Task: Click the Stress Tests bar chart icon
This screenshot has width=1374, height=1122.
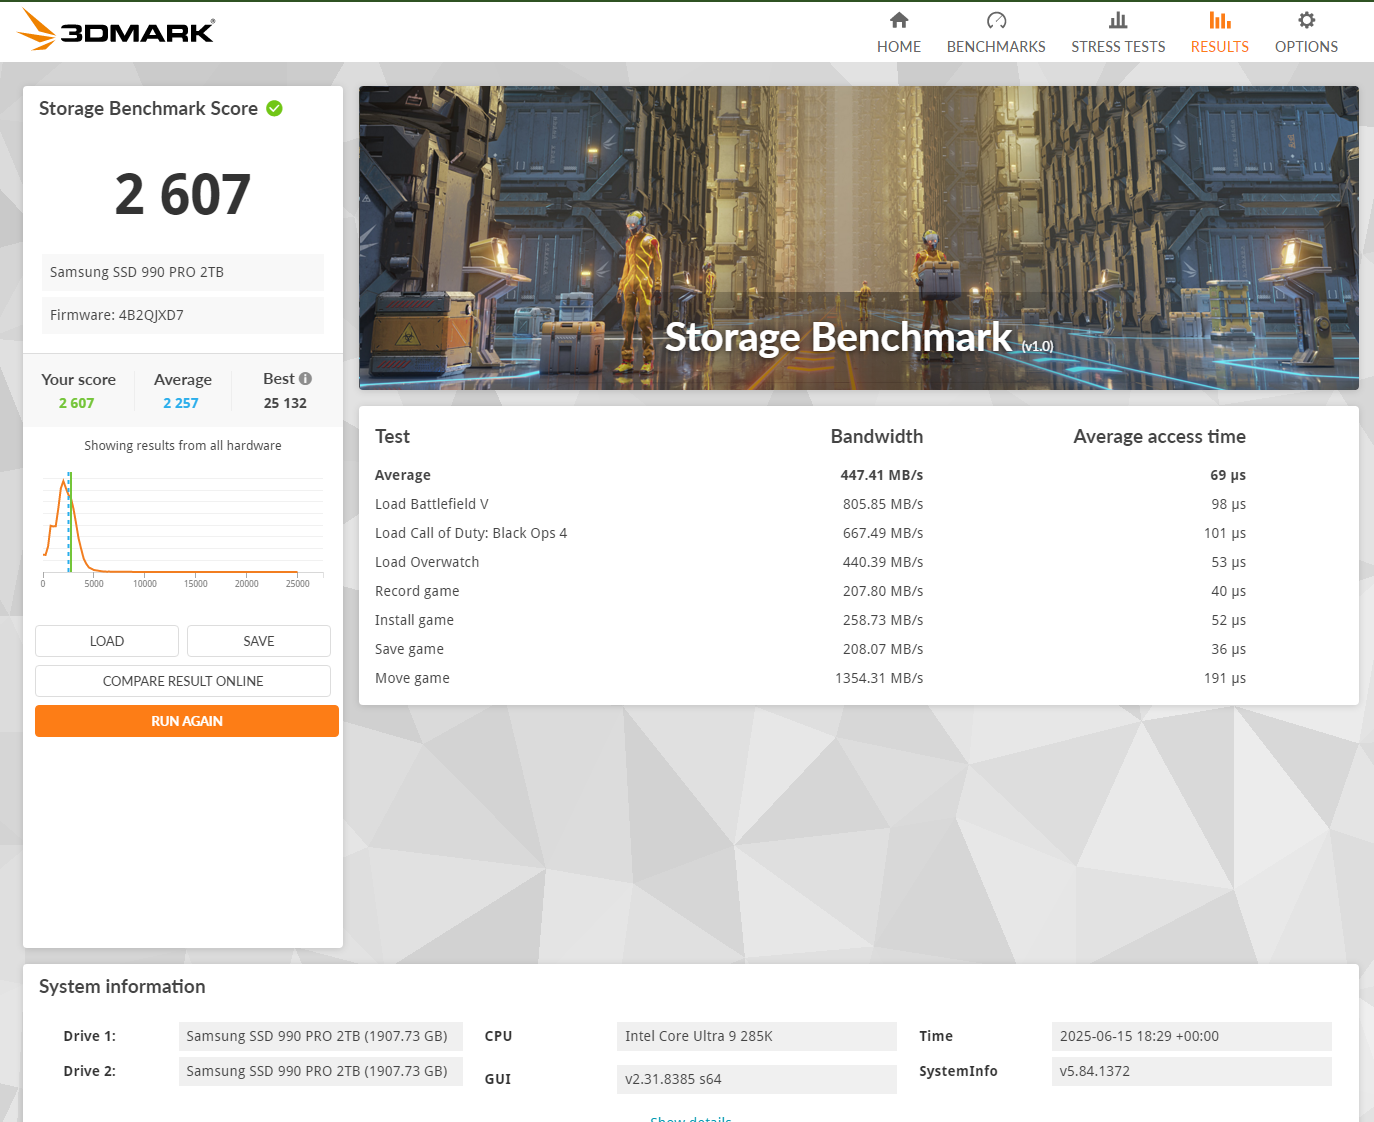Action: click(1117, 20)
